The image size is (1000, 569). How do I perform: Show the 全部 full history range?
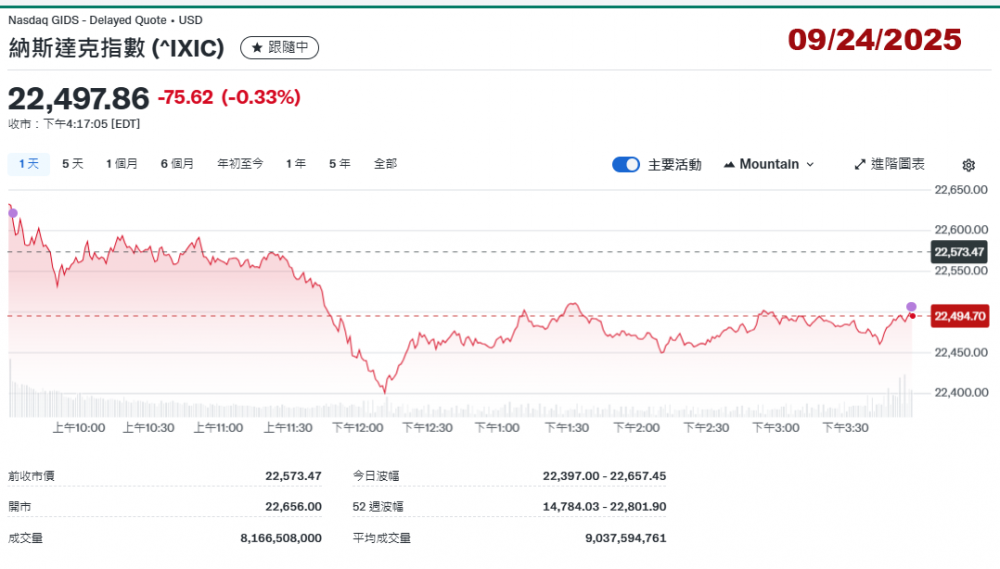[x=385, y=163]
